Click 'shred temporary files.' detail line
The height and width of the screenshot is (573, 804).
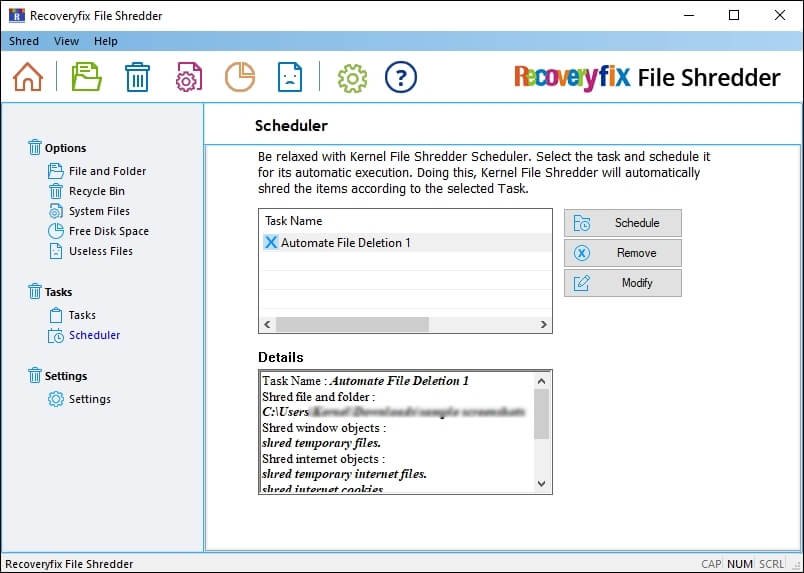(x=321, y=443)
